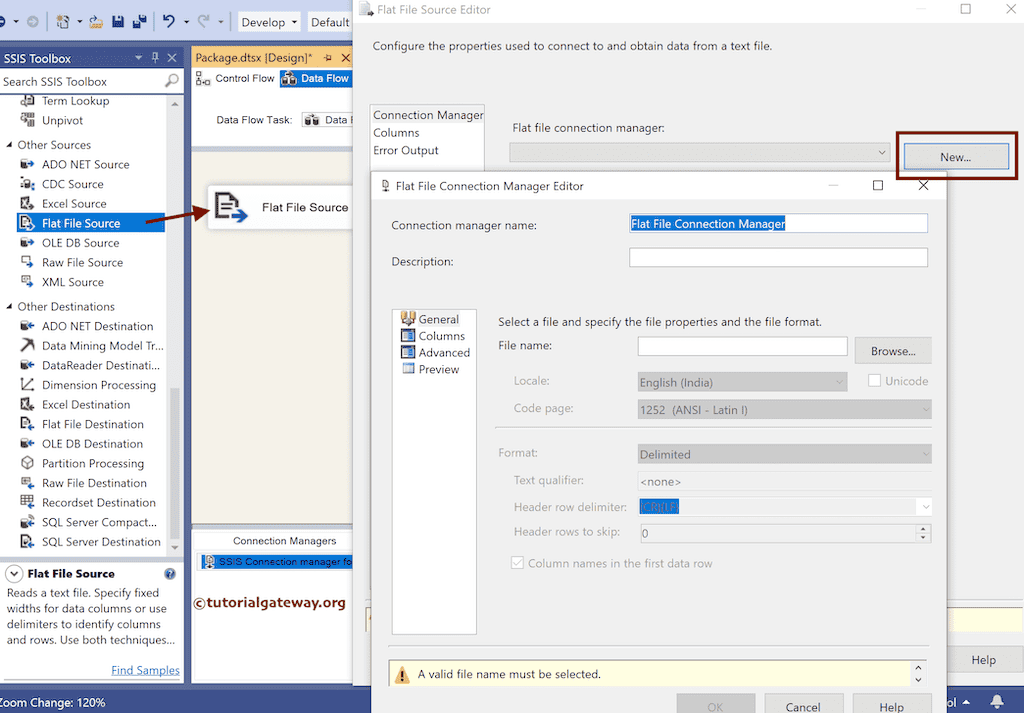Enable the Unicode checkbox
1024x713 pixels.
coord(875,380)
